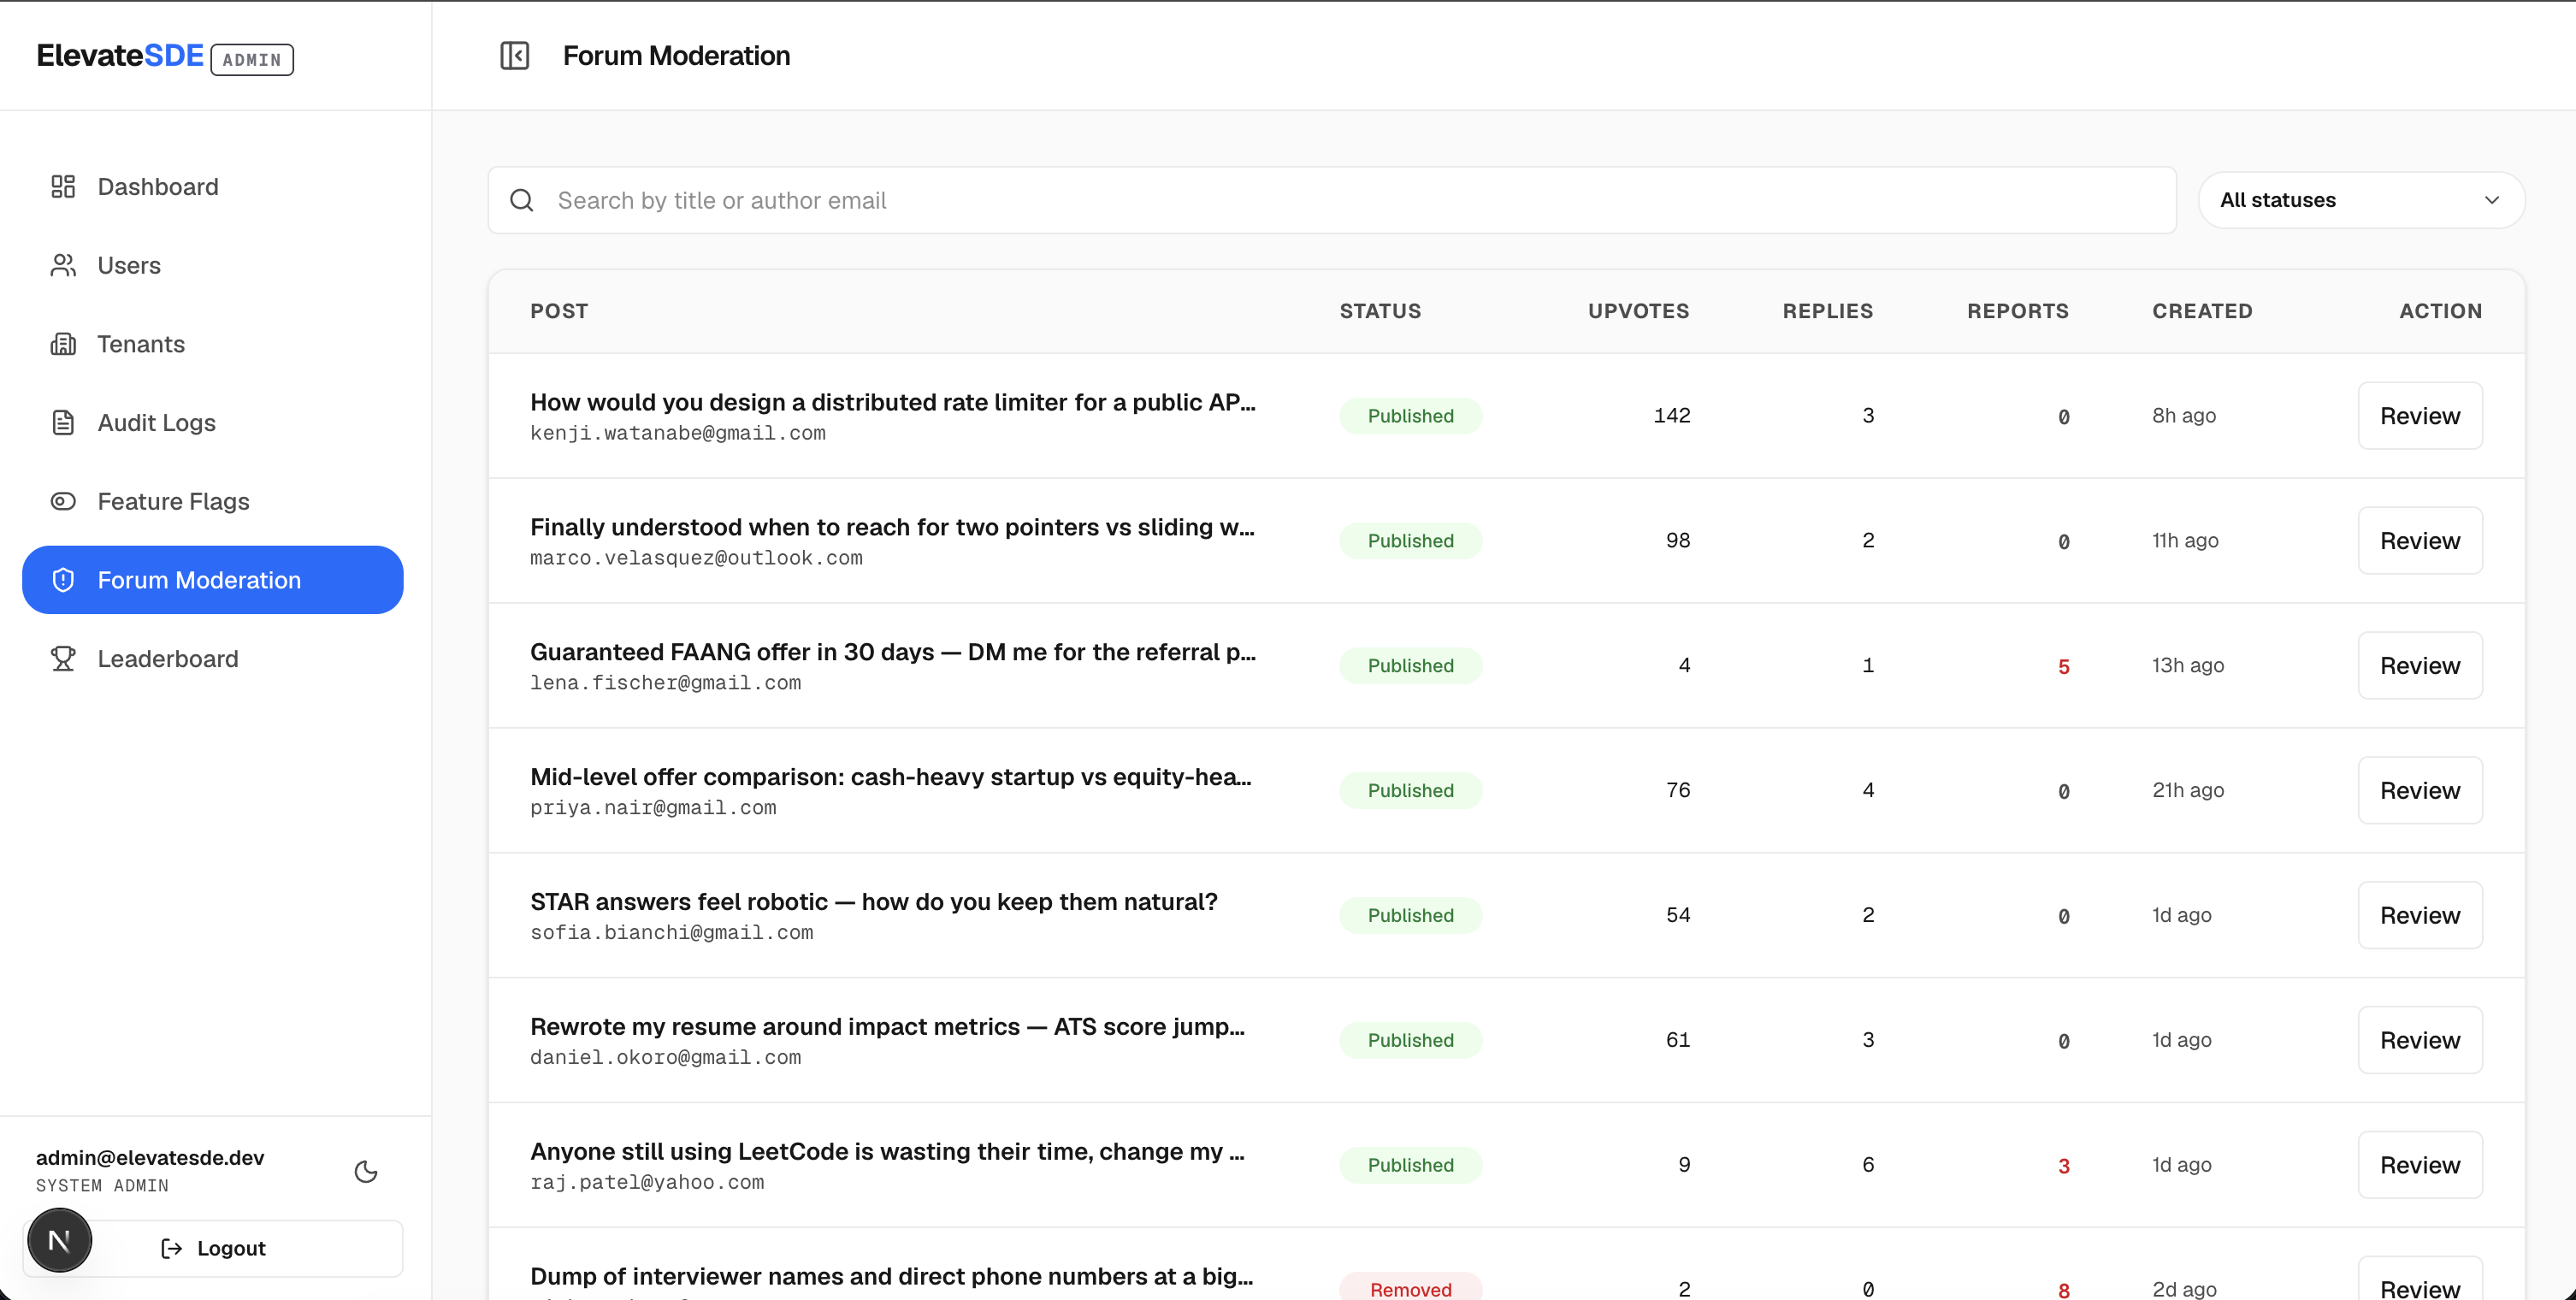Click the UPVOTES column header
The width and height of the screenshot is (2576, 1300).
[x=1639, y=311]
